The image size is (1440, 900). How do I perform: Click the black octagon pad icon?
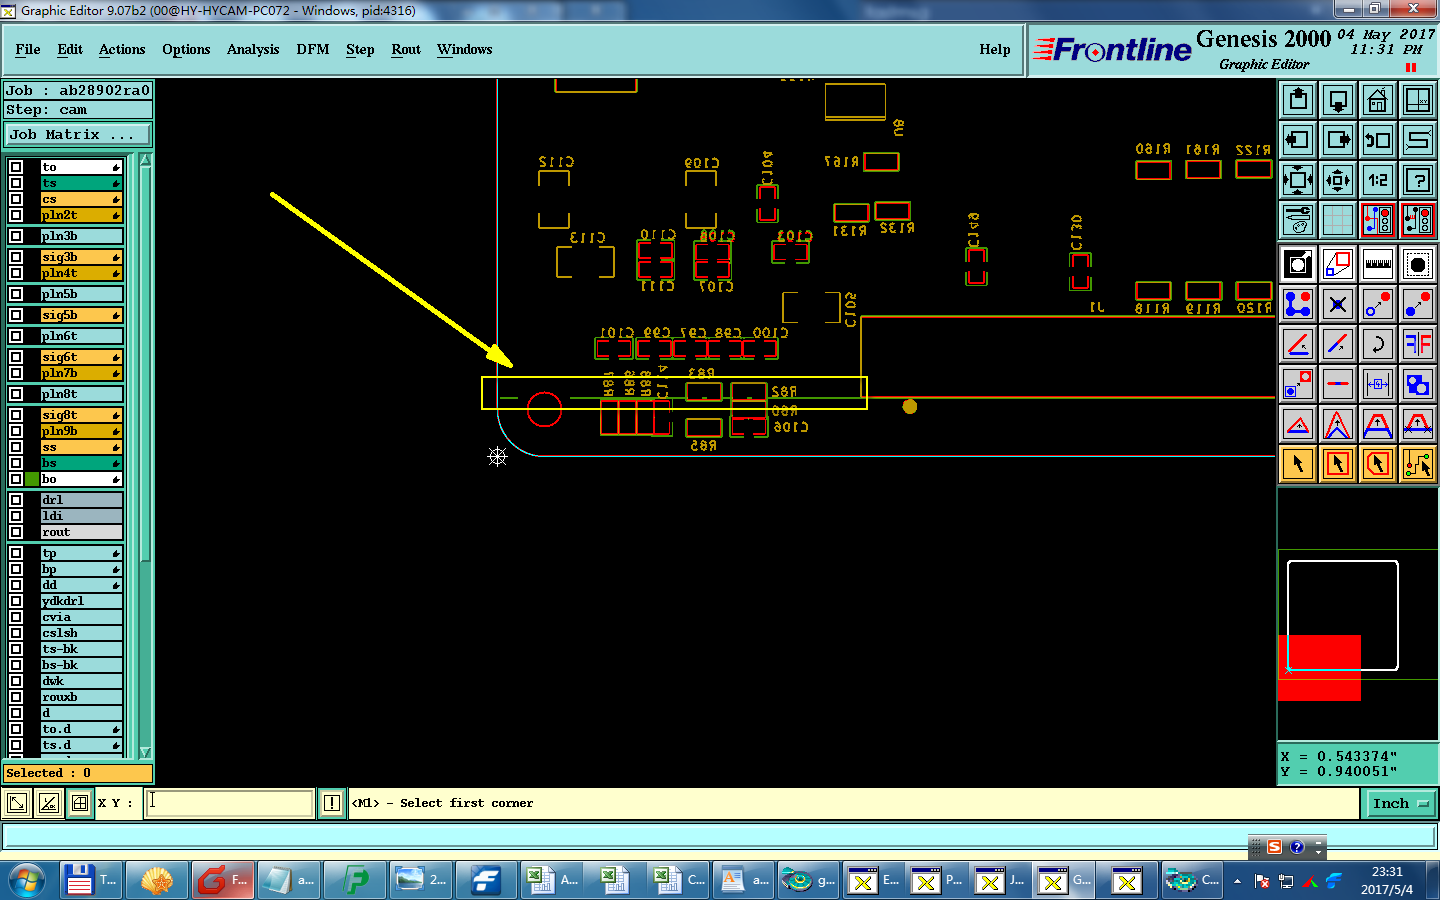(x=1418, y=264)
